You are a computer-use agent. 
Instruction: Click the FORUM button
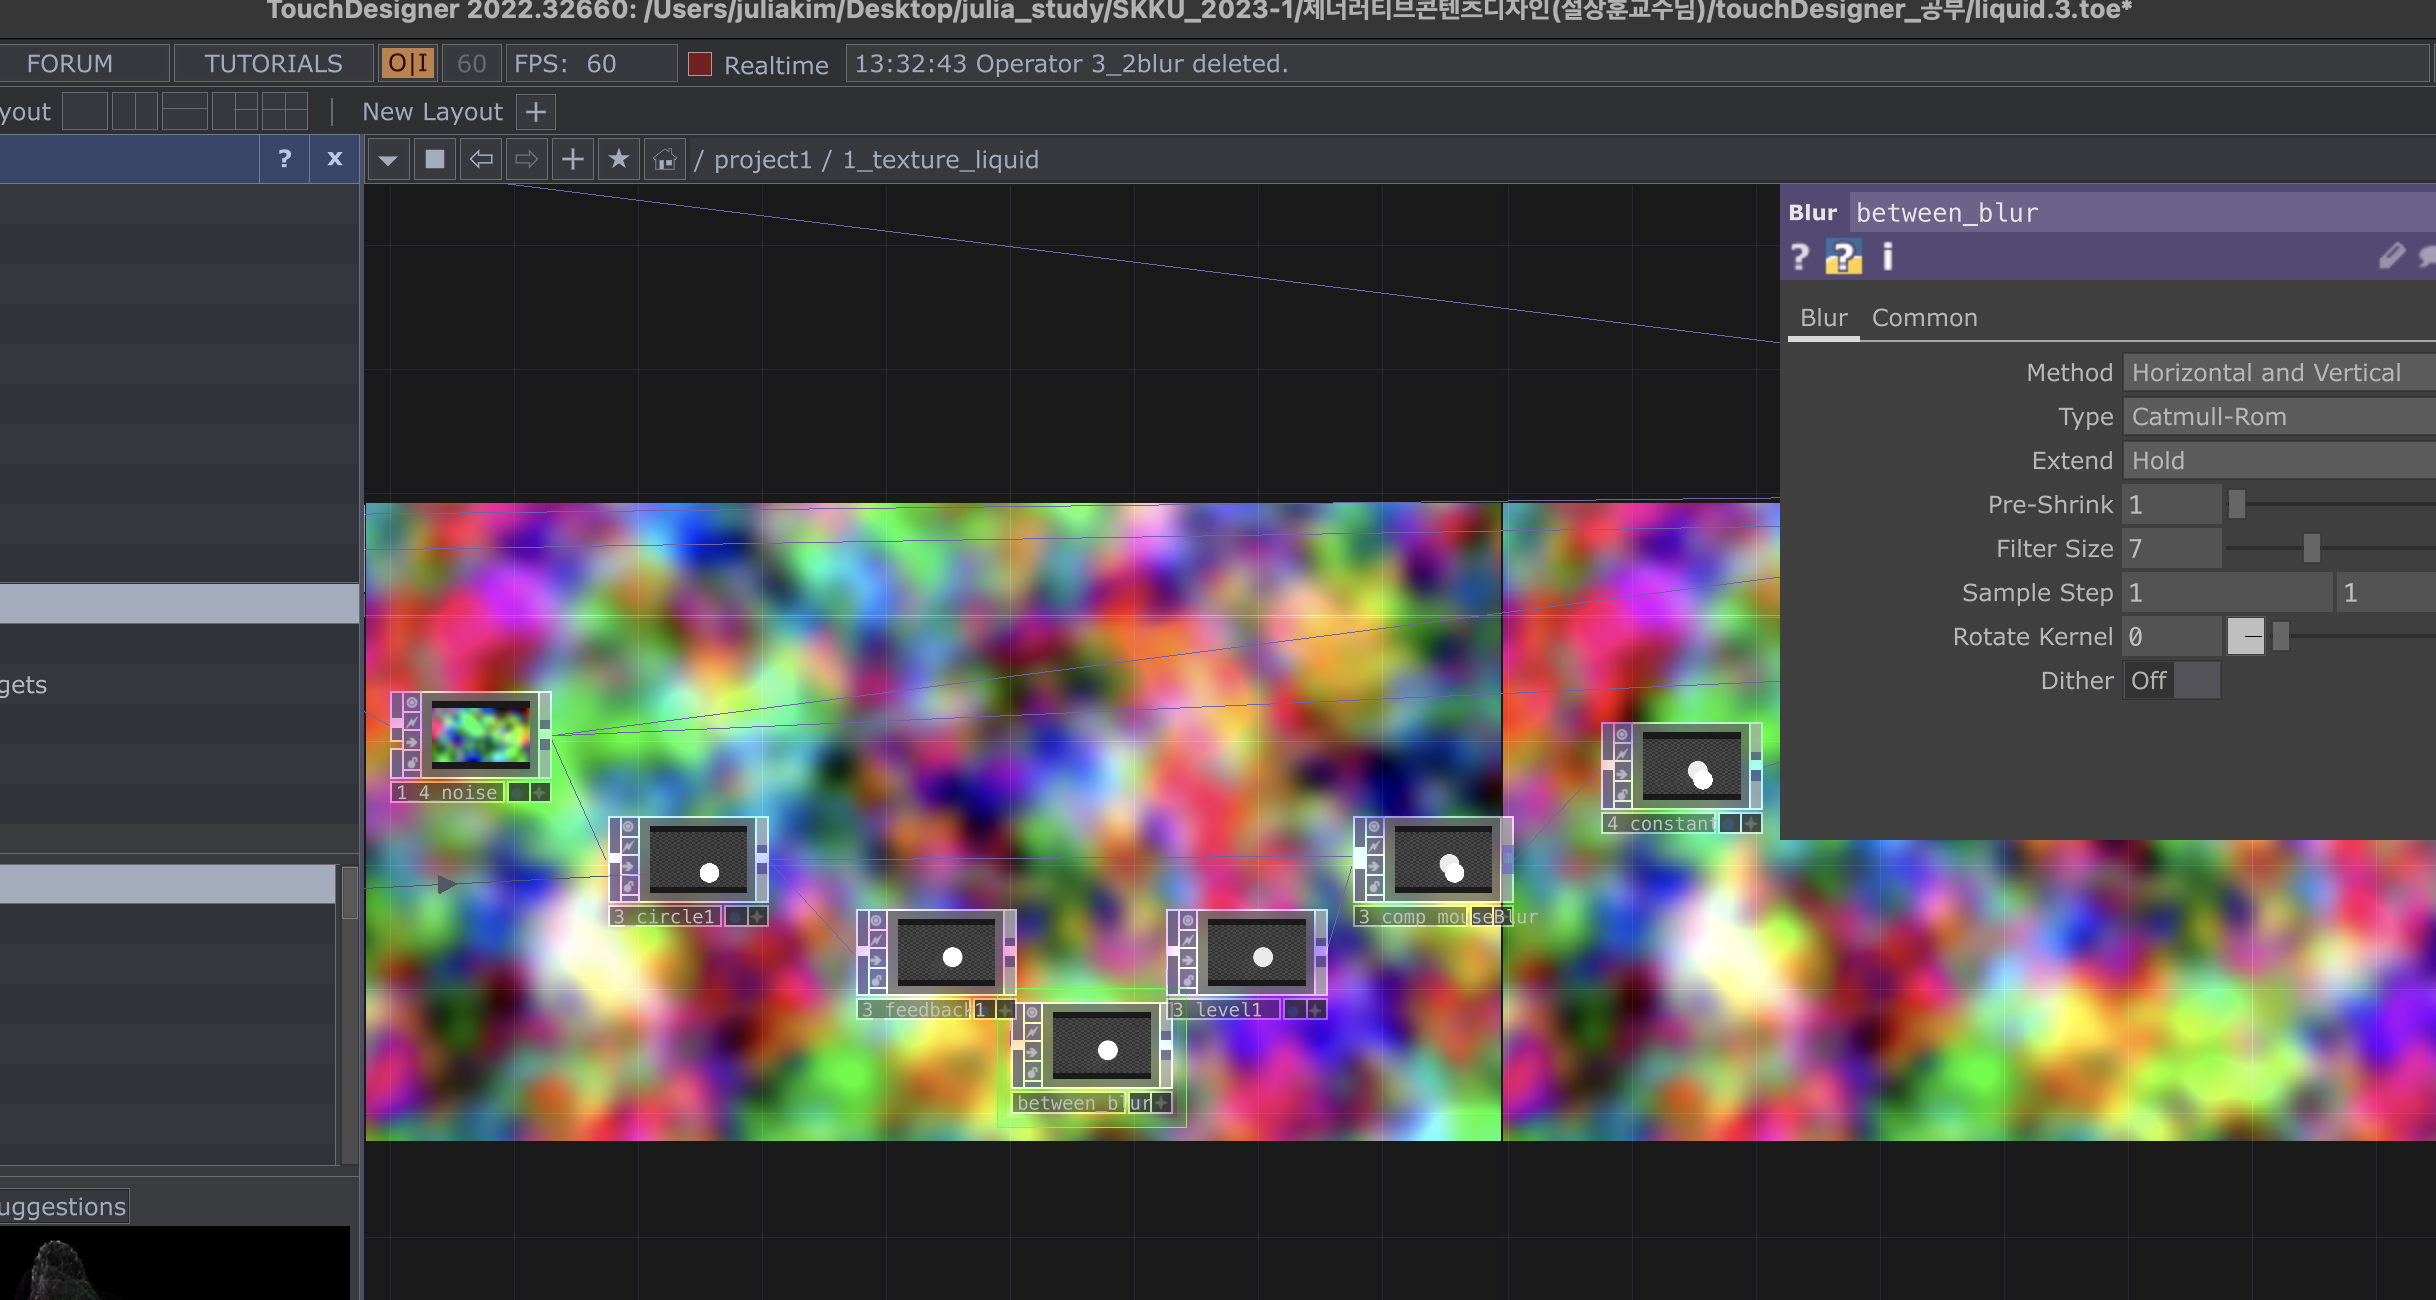tap(70, 64)
